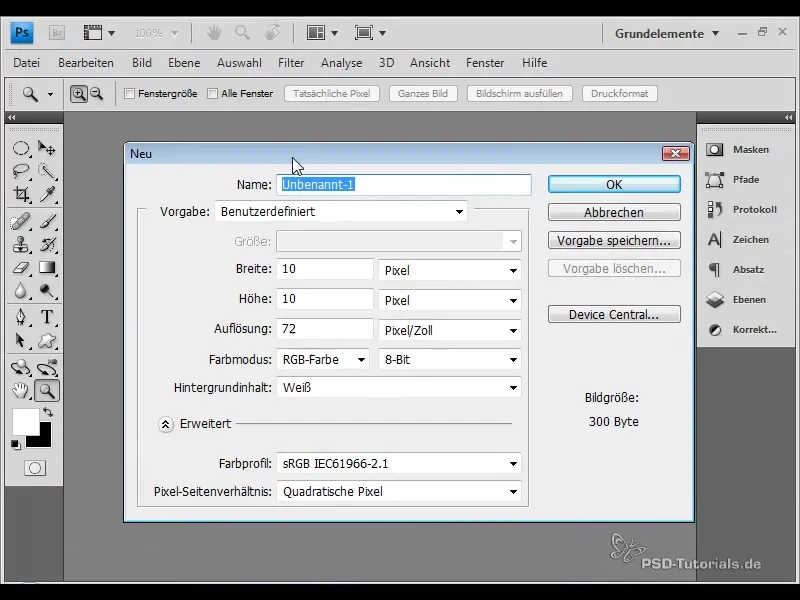Open the Ansicht menu

coord(430,63)
